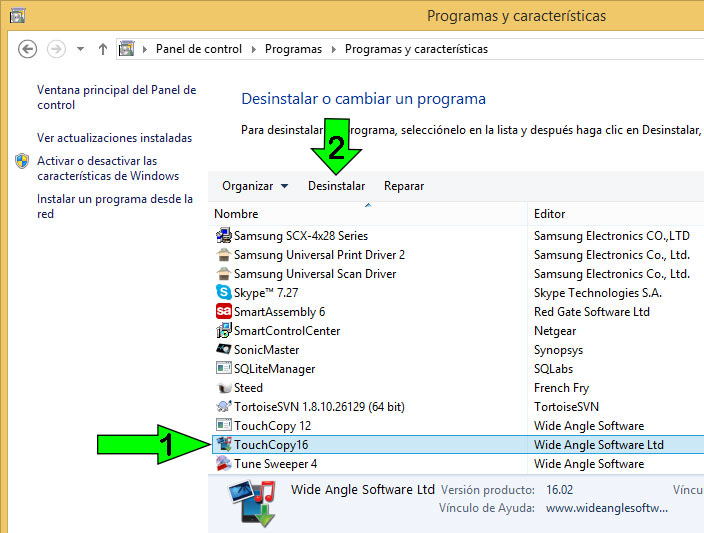The width and height of the screenshot is (704, 533).
Task: Select Skype 7.27 program name
Action: click(266, 293)
